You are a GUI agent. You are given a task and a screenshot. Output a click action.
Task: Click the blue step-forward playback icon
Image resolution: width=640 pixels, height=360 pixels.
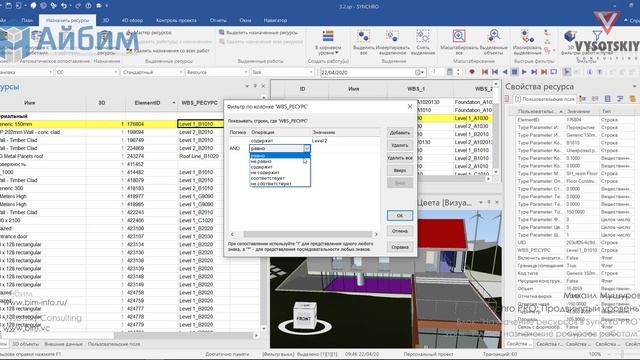[x=534, y=72]
